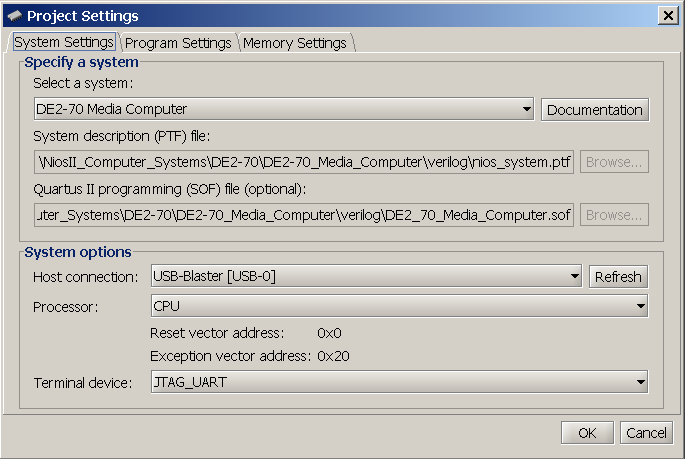Refresh the host connection list
Screen dimensions: 685x459
[618, 277]
